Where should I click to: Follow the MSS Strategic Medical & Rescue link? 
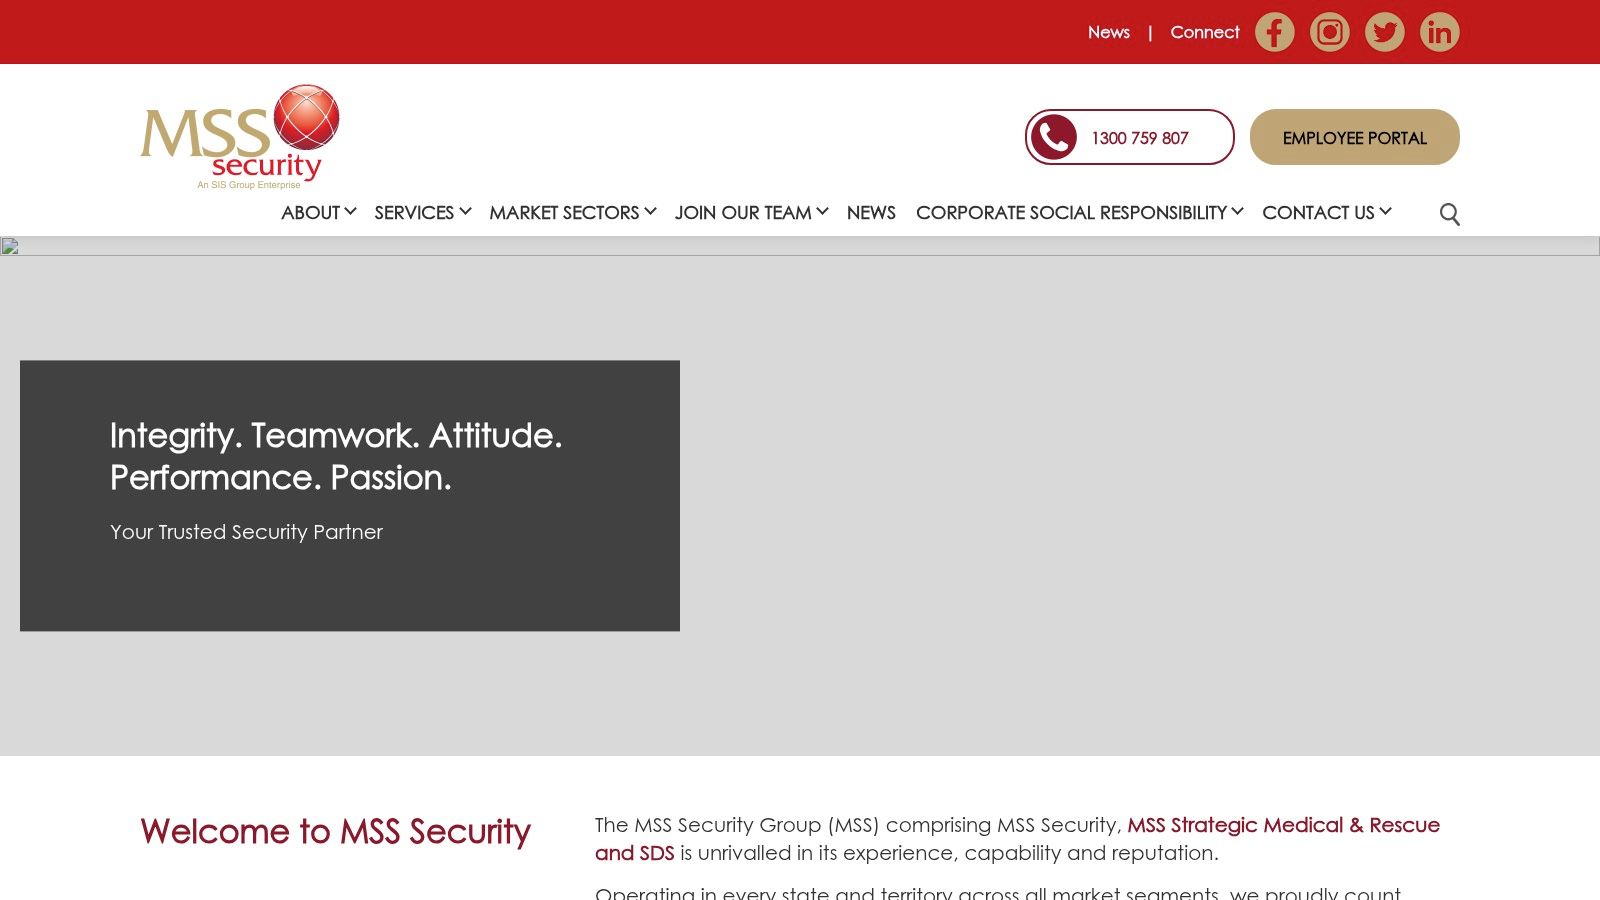(x=1284, y=825)
